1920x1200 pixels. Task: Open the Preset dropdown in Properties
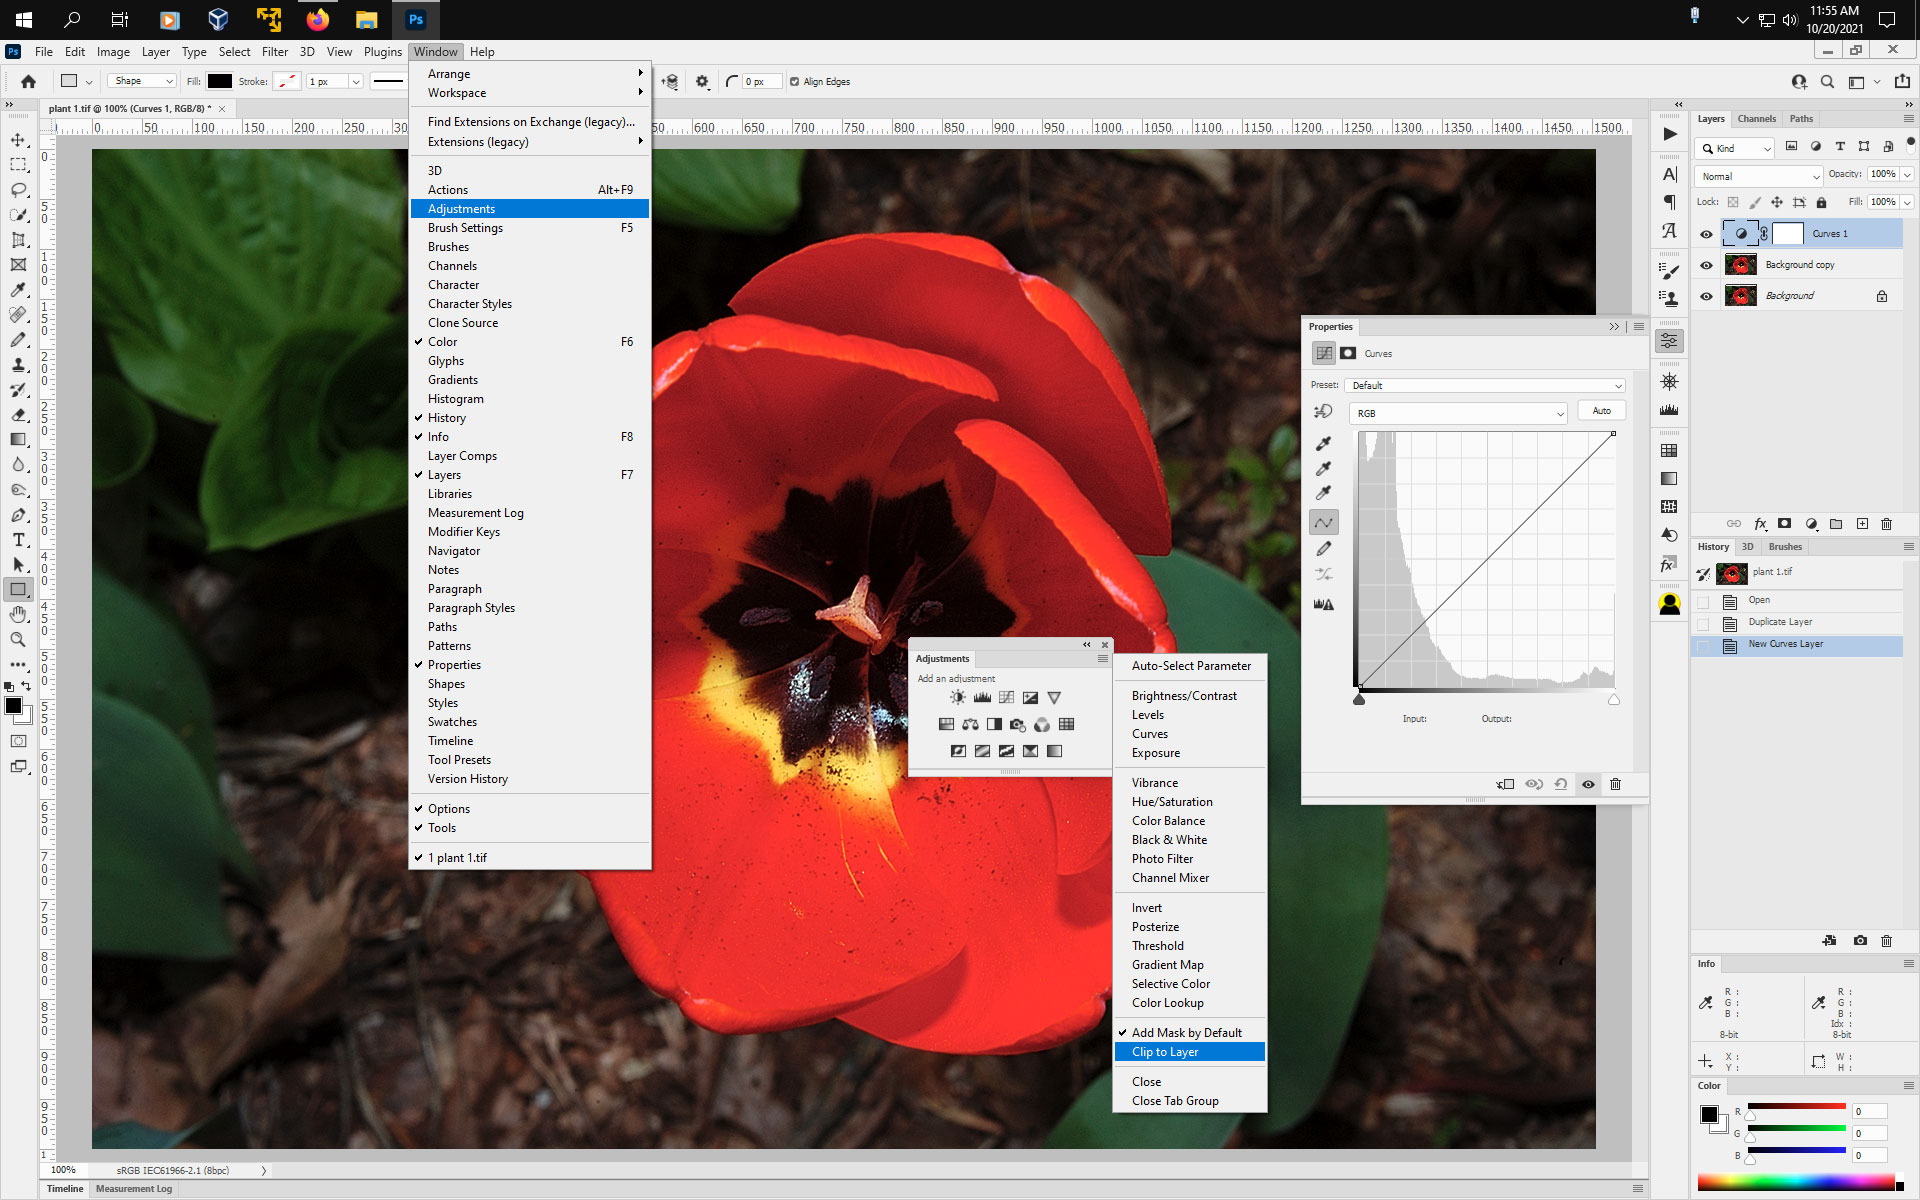1484,385
